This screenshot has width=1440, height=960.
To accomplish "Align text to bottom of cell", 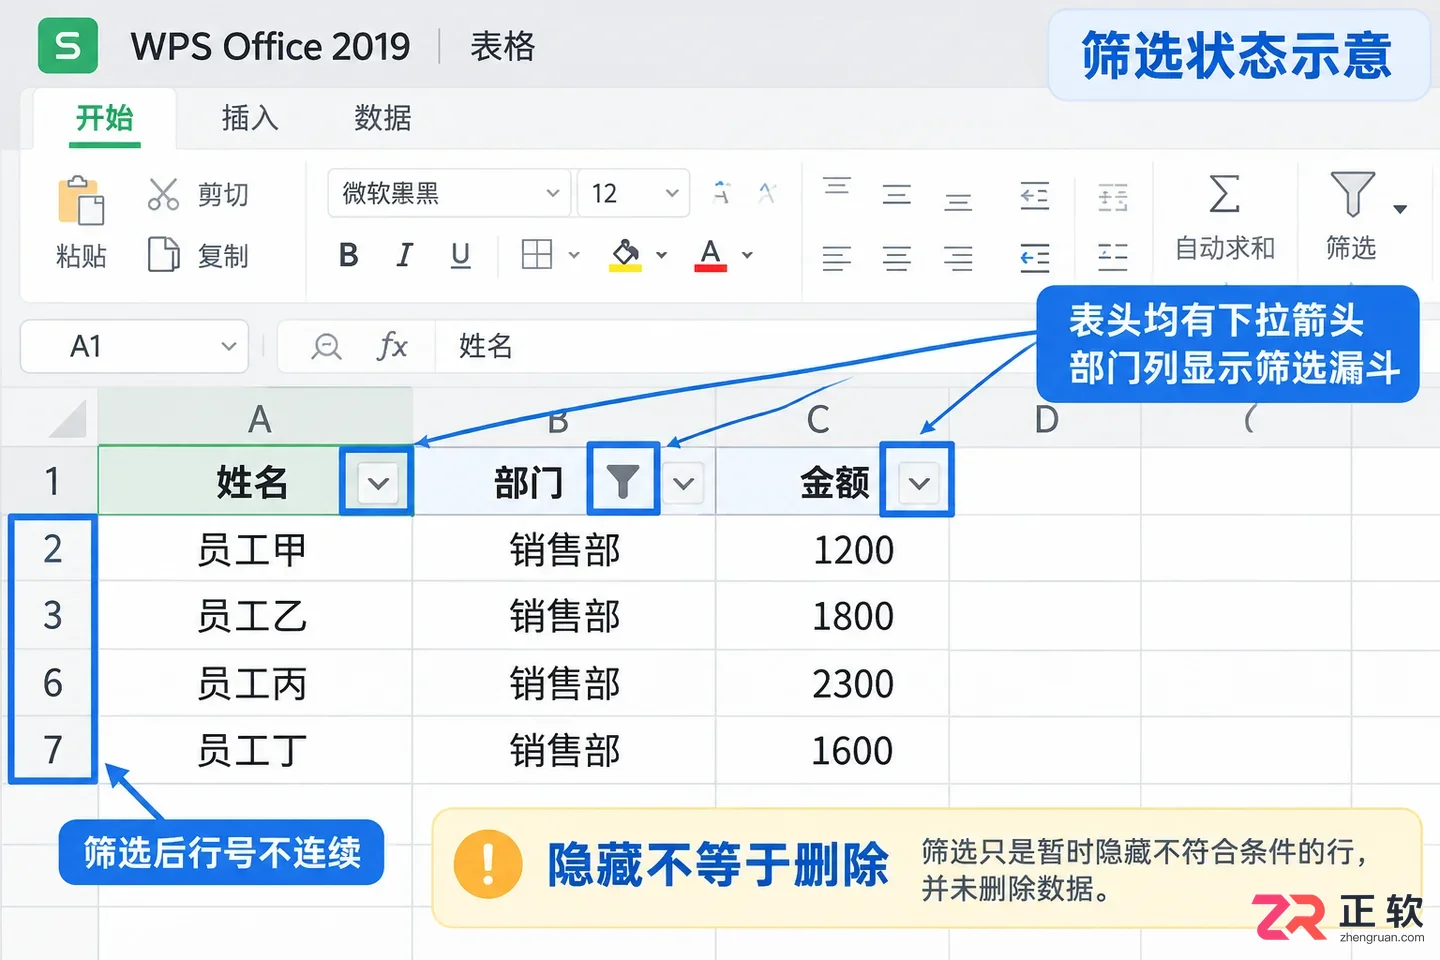I will coord(958,203).
